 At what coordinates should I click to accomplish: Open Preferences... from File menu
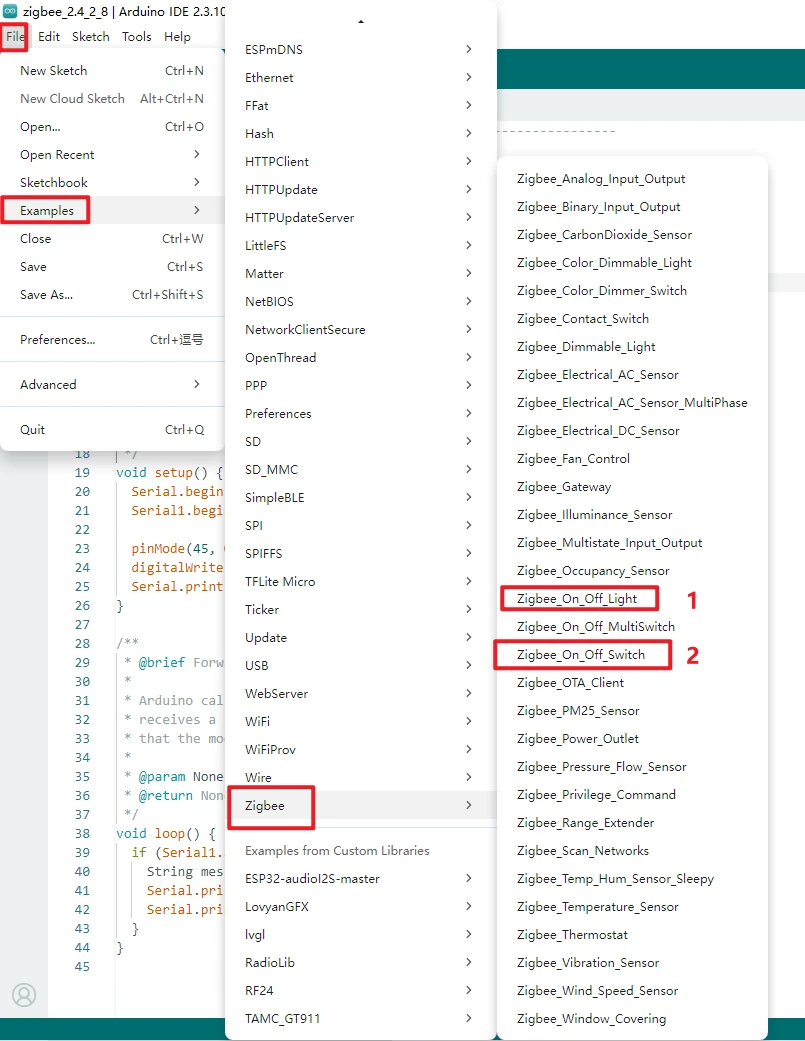[112, 339]
